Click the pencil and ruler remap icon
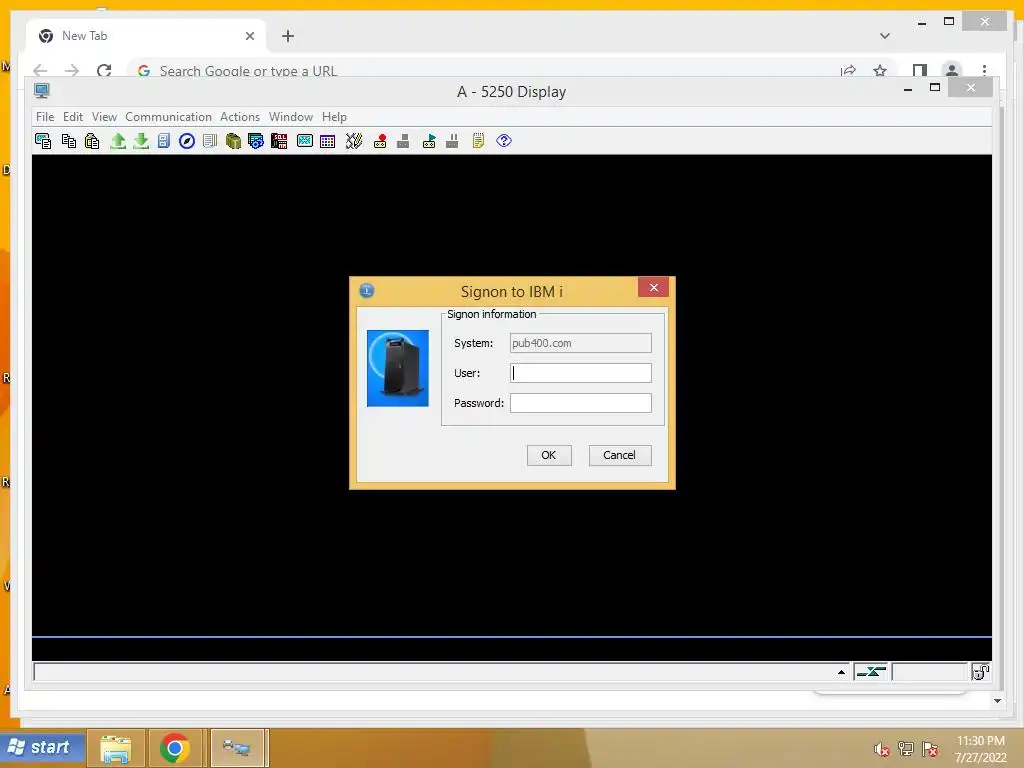The width and height of the screenshot is (1024, 768). pos(354,141)
